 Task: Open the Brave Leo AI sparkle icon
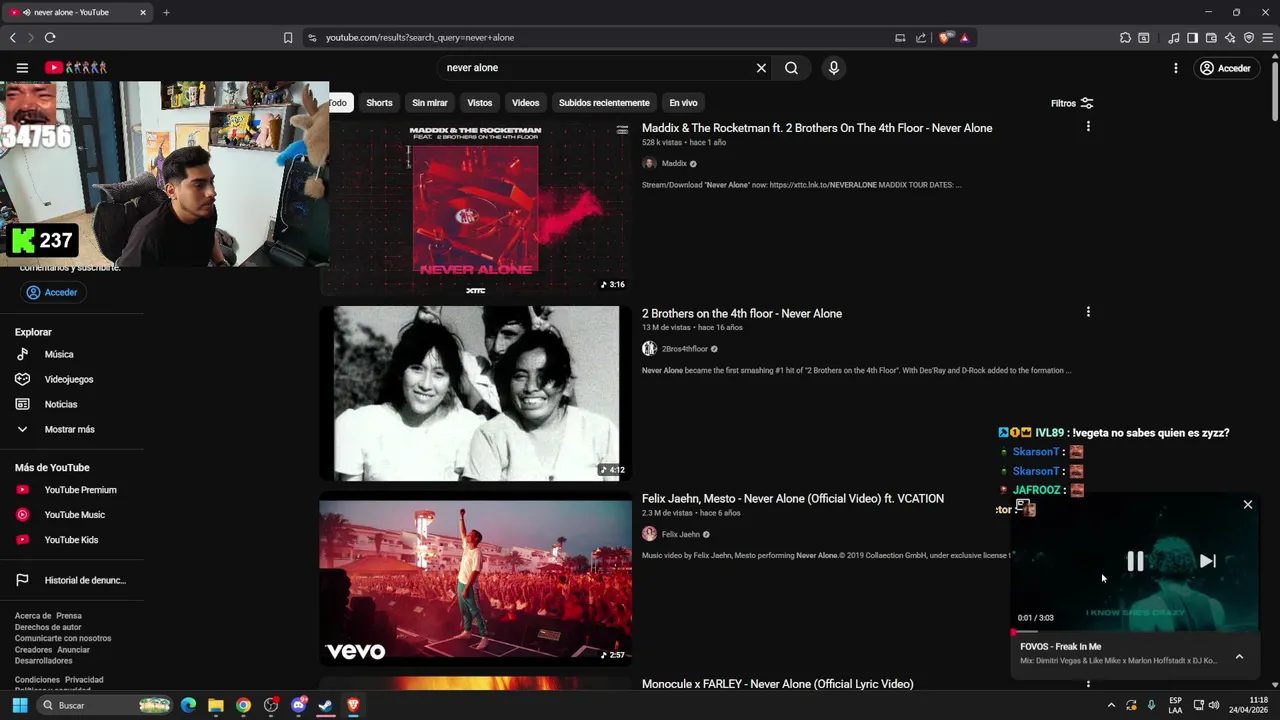(1230, 38)
